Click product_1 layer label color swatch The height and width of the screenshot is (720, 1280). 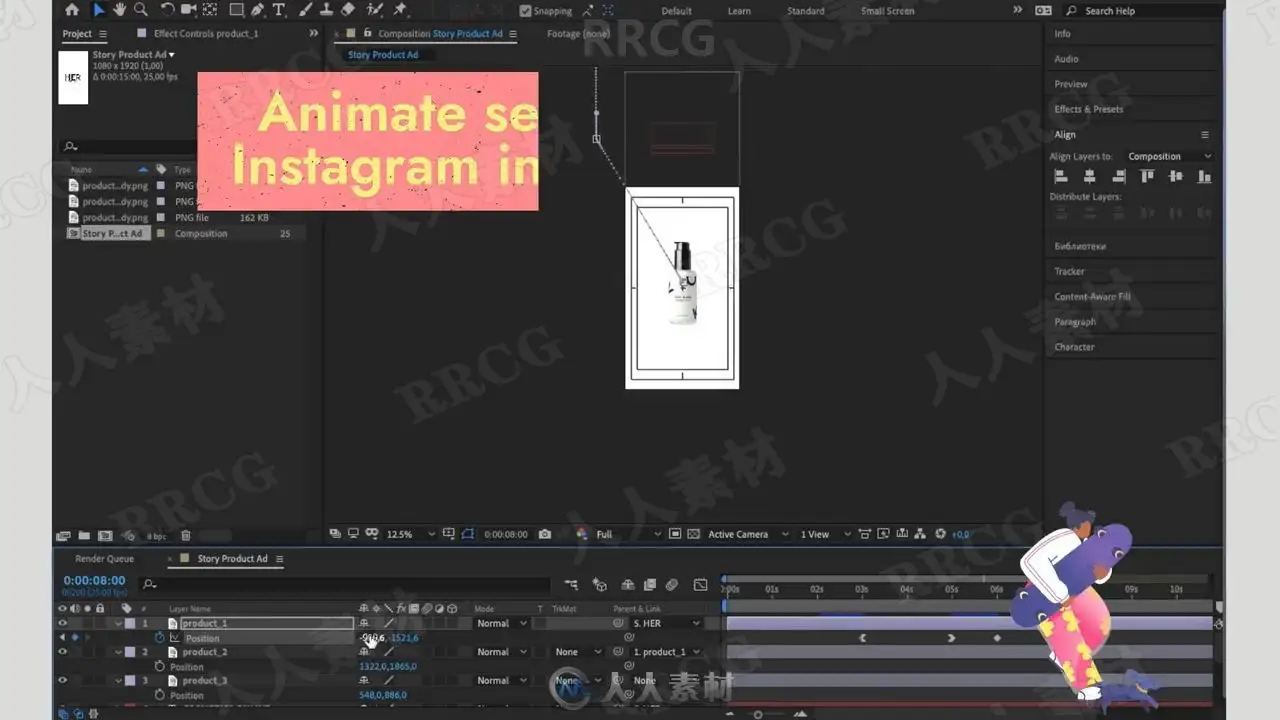click(x=129, y=623)
